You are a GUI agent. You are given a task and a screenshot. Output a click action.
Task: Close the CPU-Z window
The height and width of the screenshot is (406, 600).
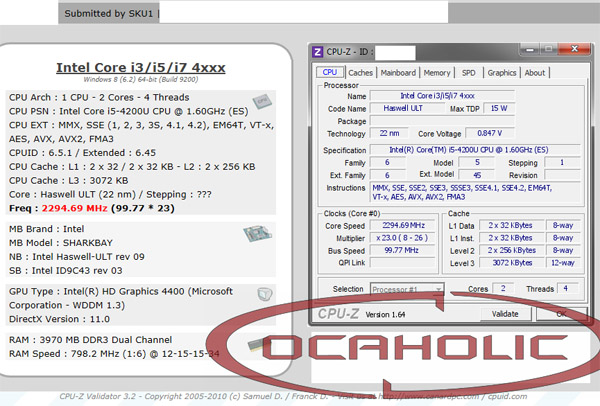(574, 49)
